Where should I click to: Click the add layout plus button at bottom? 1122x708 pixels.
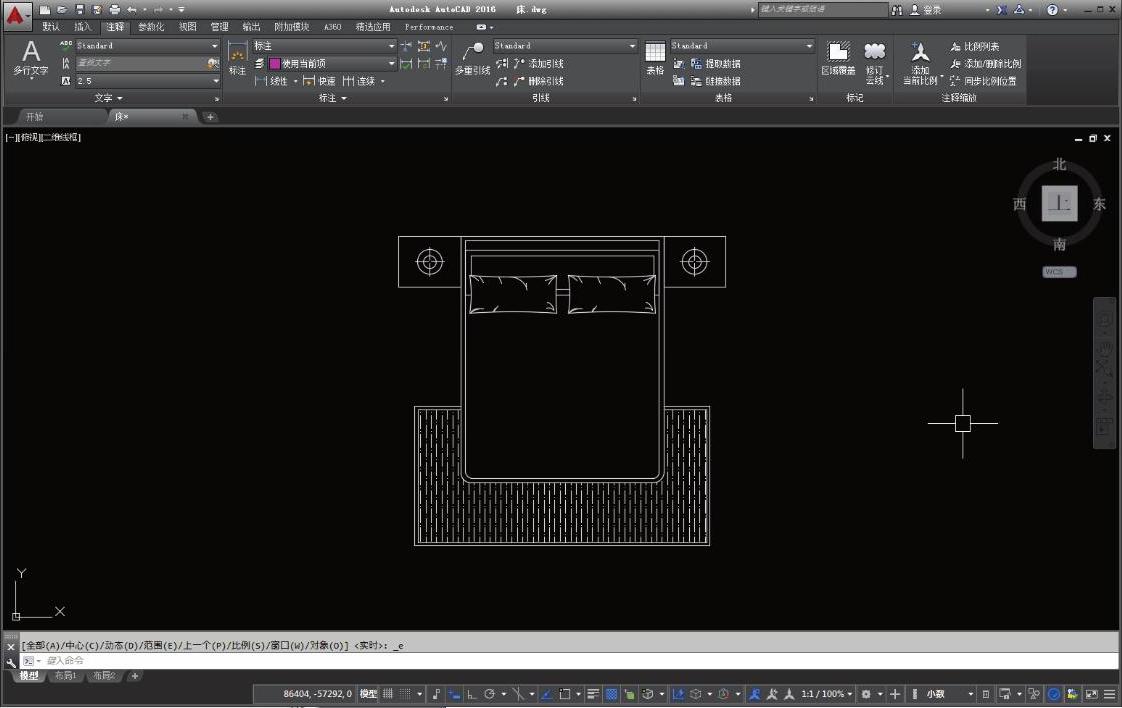coord(134,676)
